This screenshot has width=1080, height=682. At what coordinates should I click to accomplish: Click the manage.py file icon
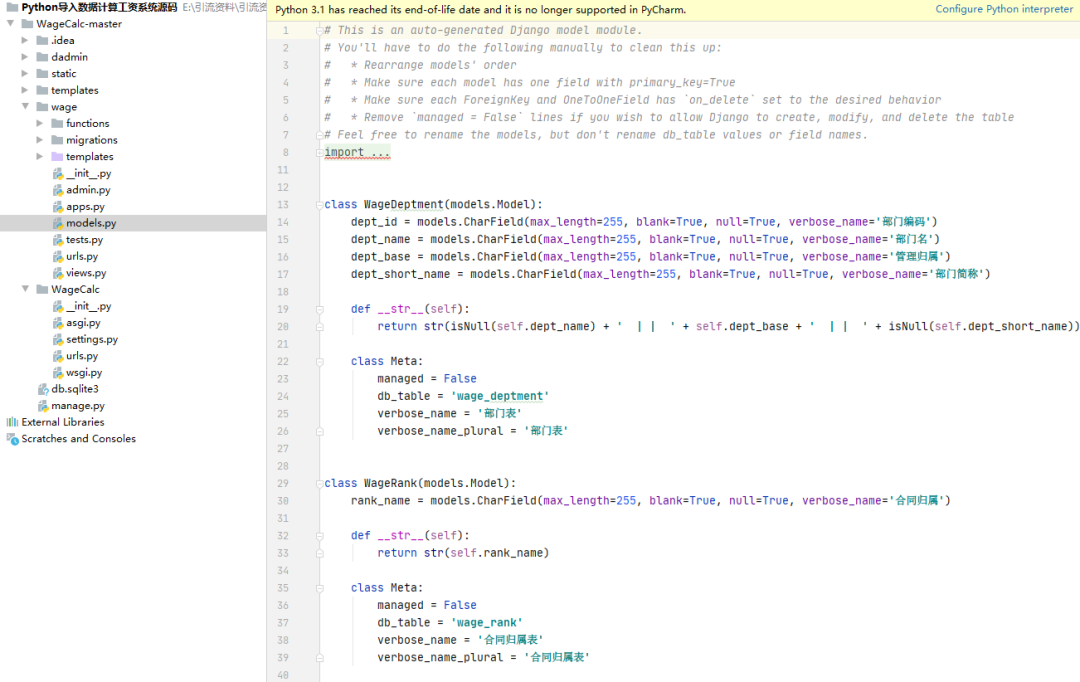click(x=43, y=406)
